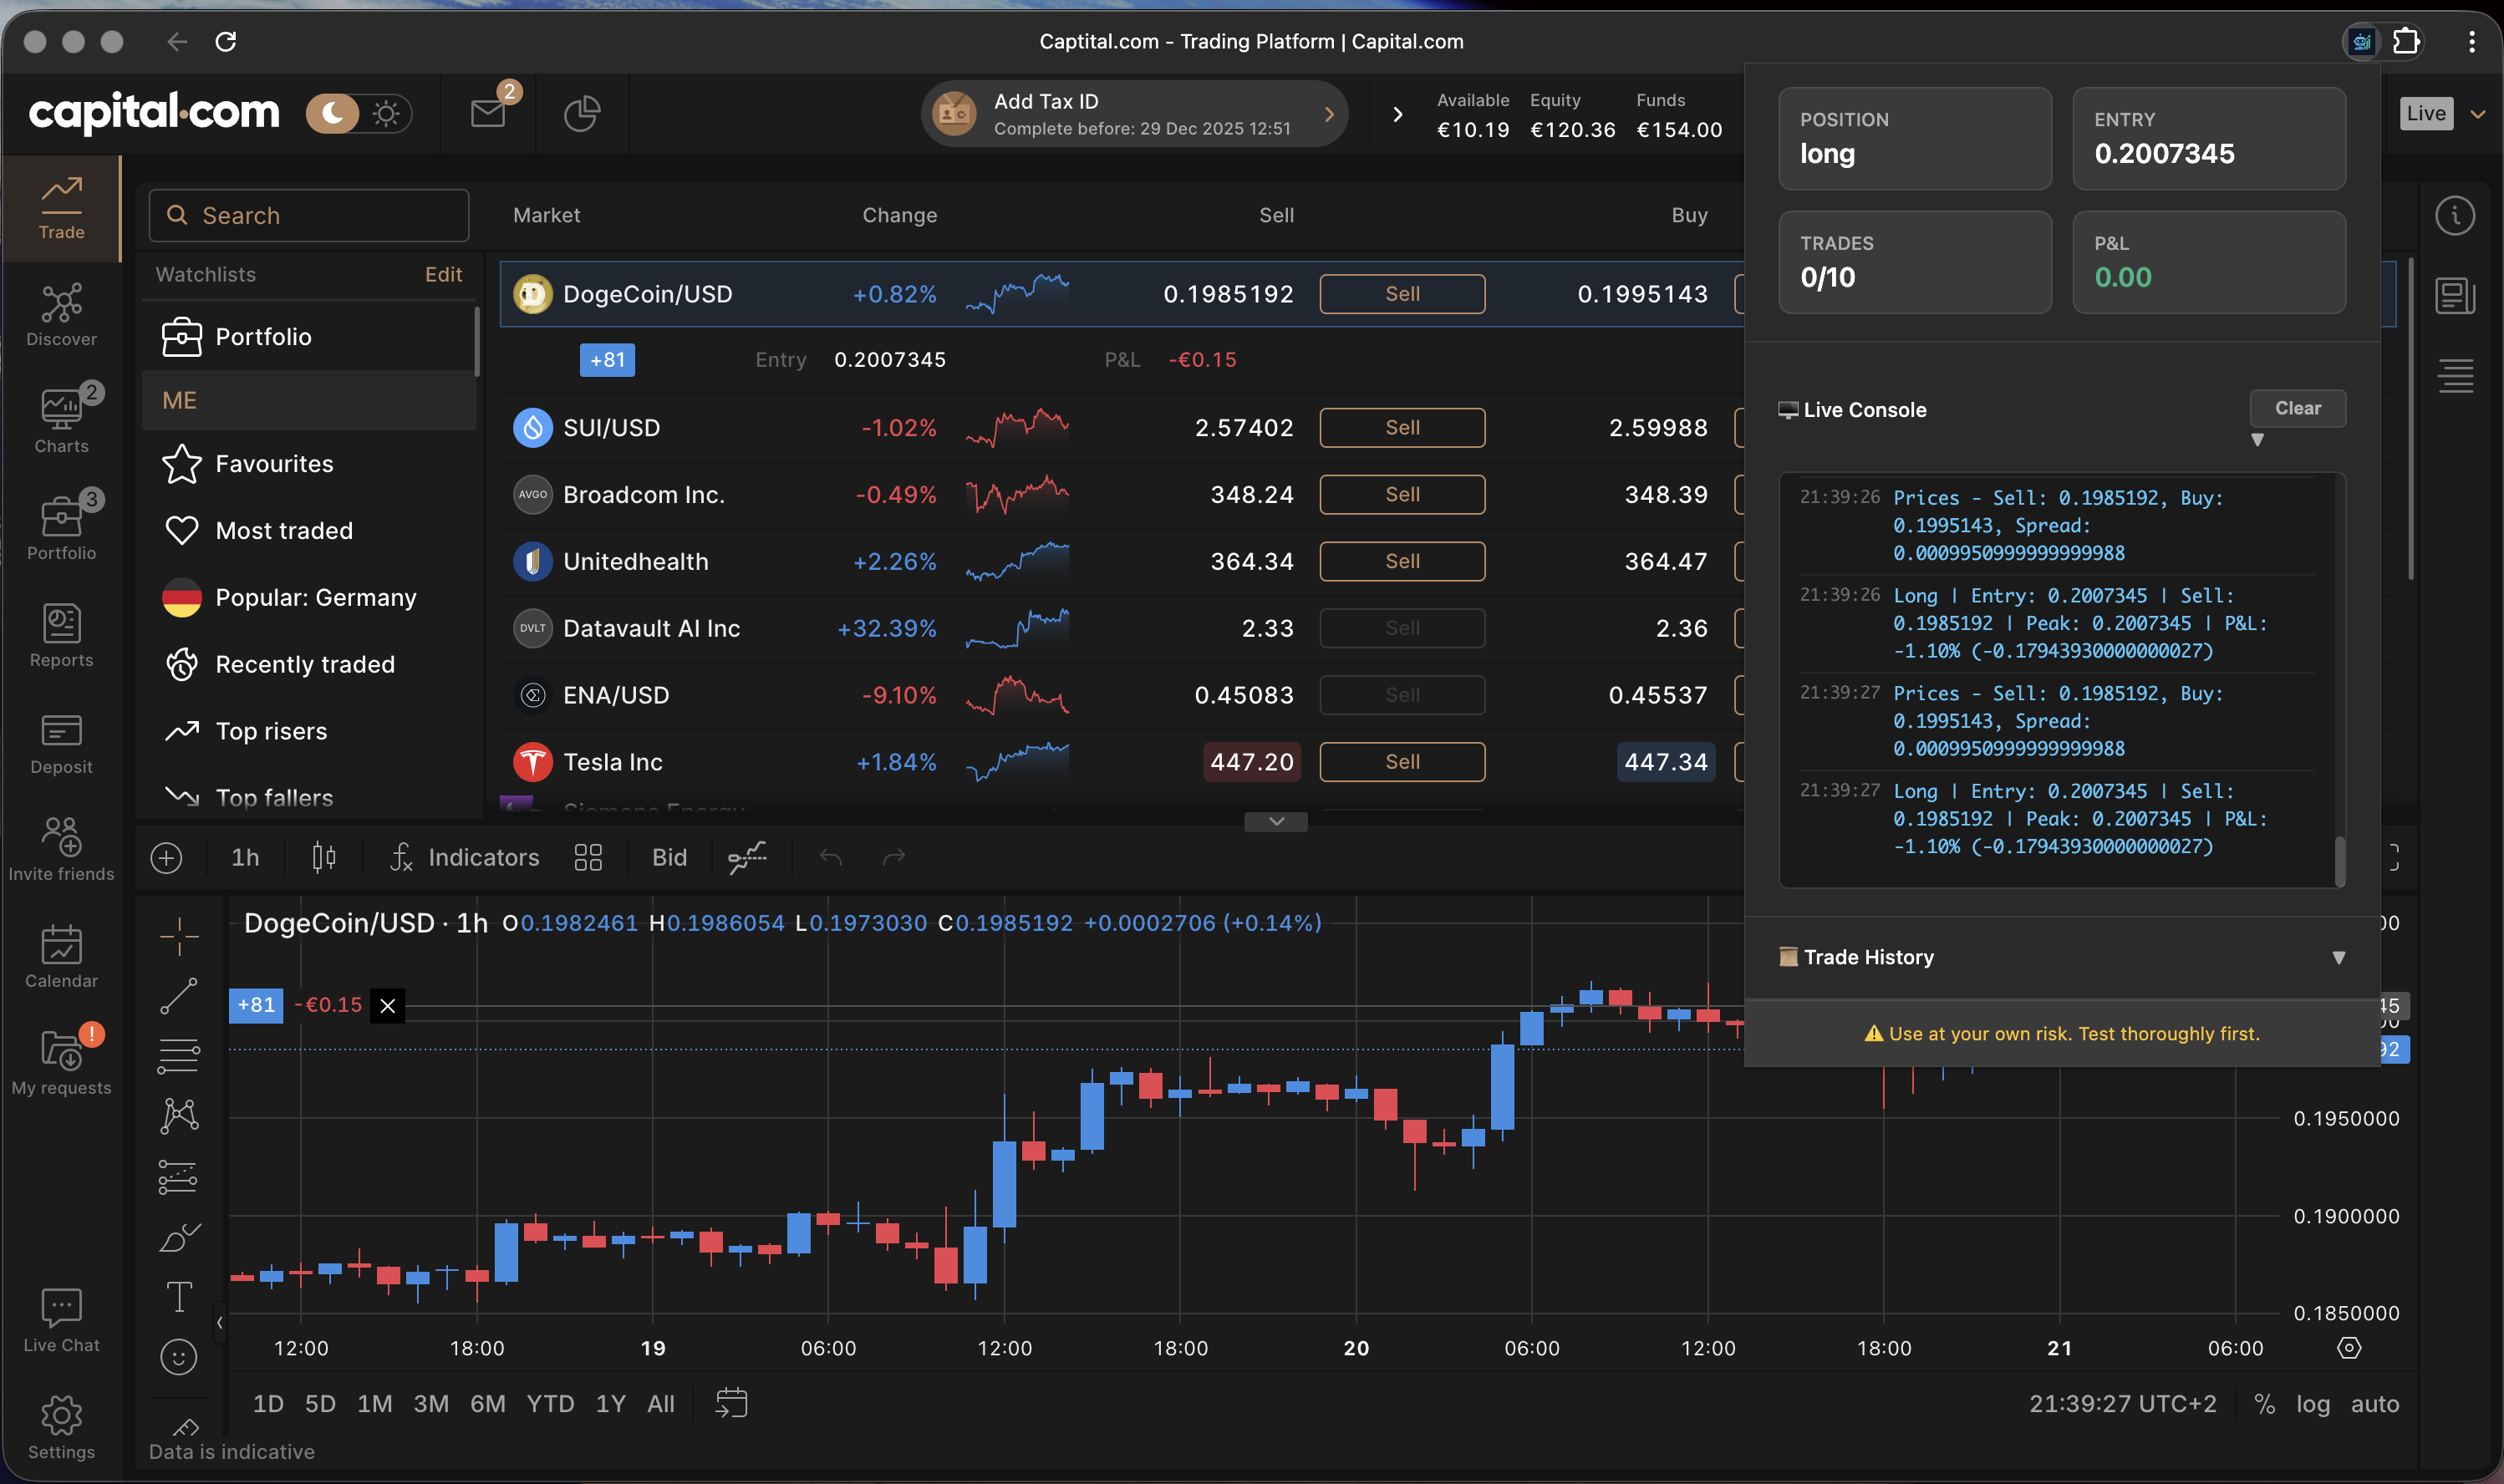This screenshot has height=1484, width=2504.
Task: Select the crosshair tool on the chart
Action: point(180,935)
